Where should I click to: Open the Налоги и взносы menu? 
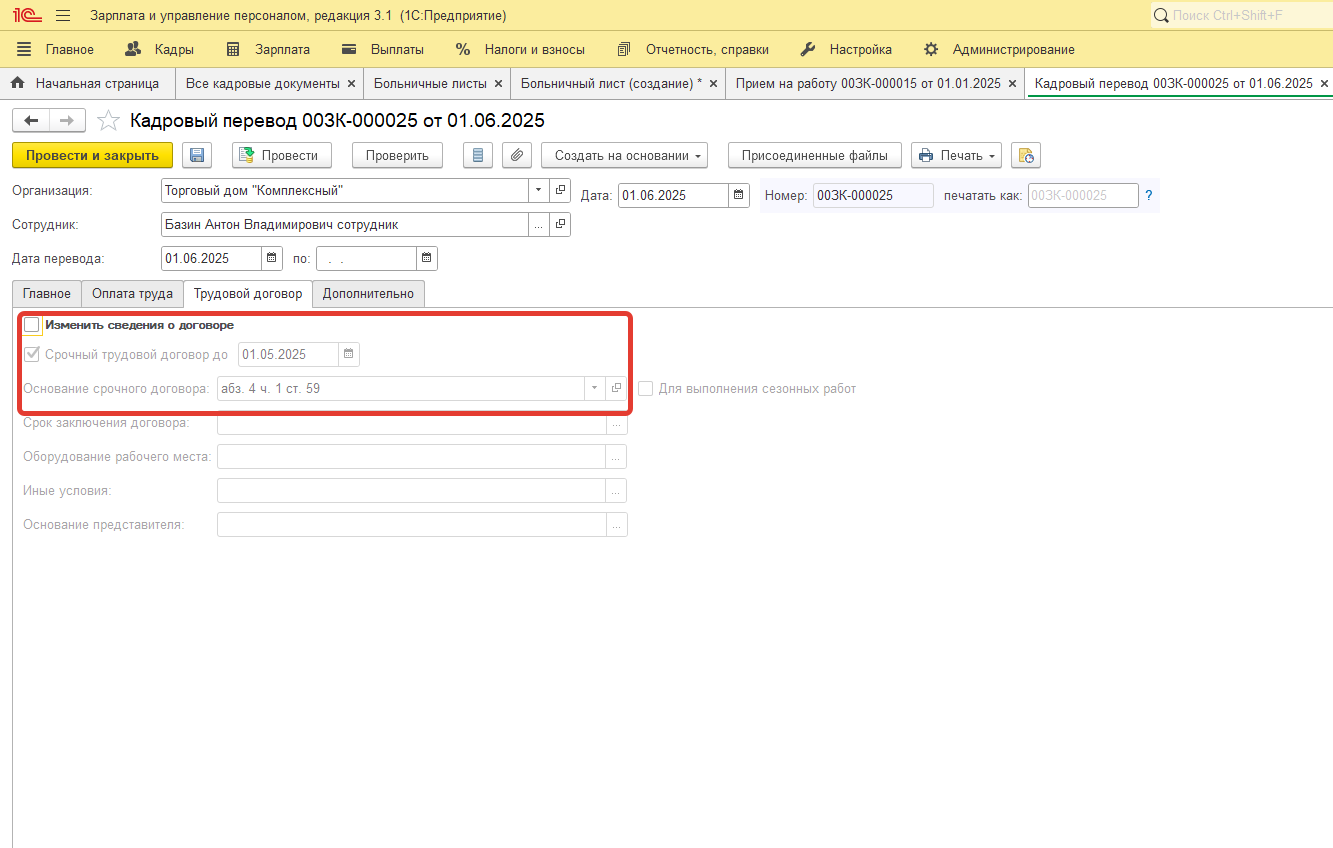tap(520, 49)
